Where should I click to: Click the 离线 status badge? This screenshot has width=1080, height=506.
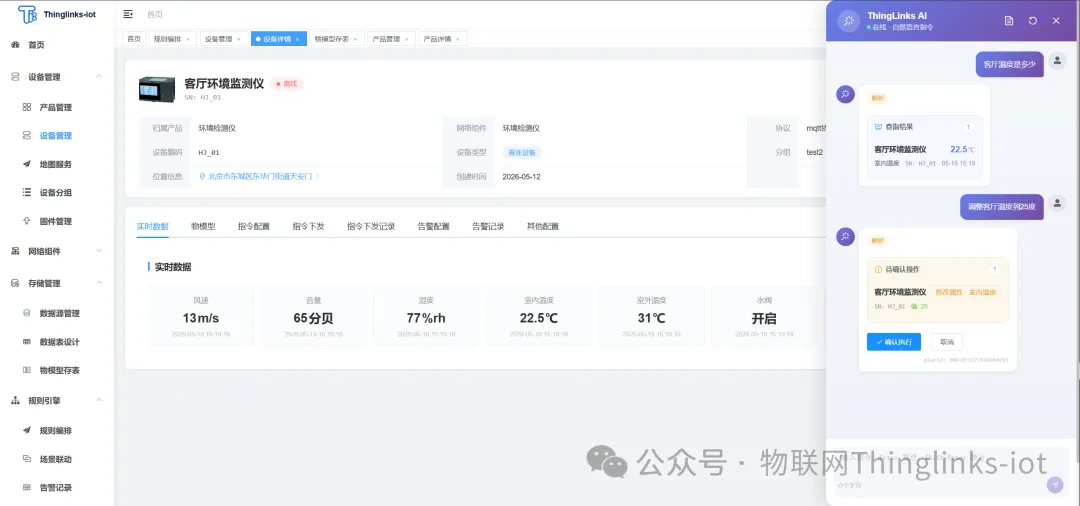point(287,84)
